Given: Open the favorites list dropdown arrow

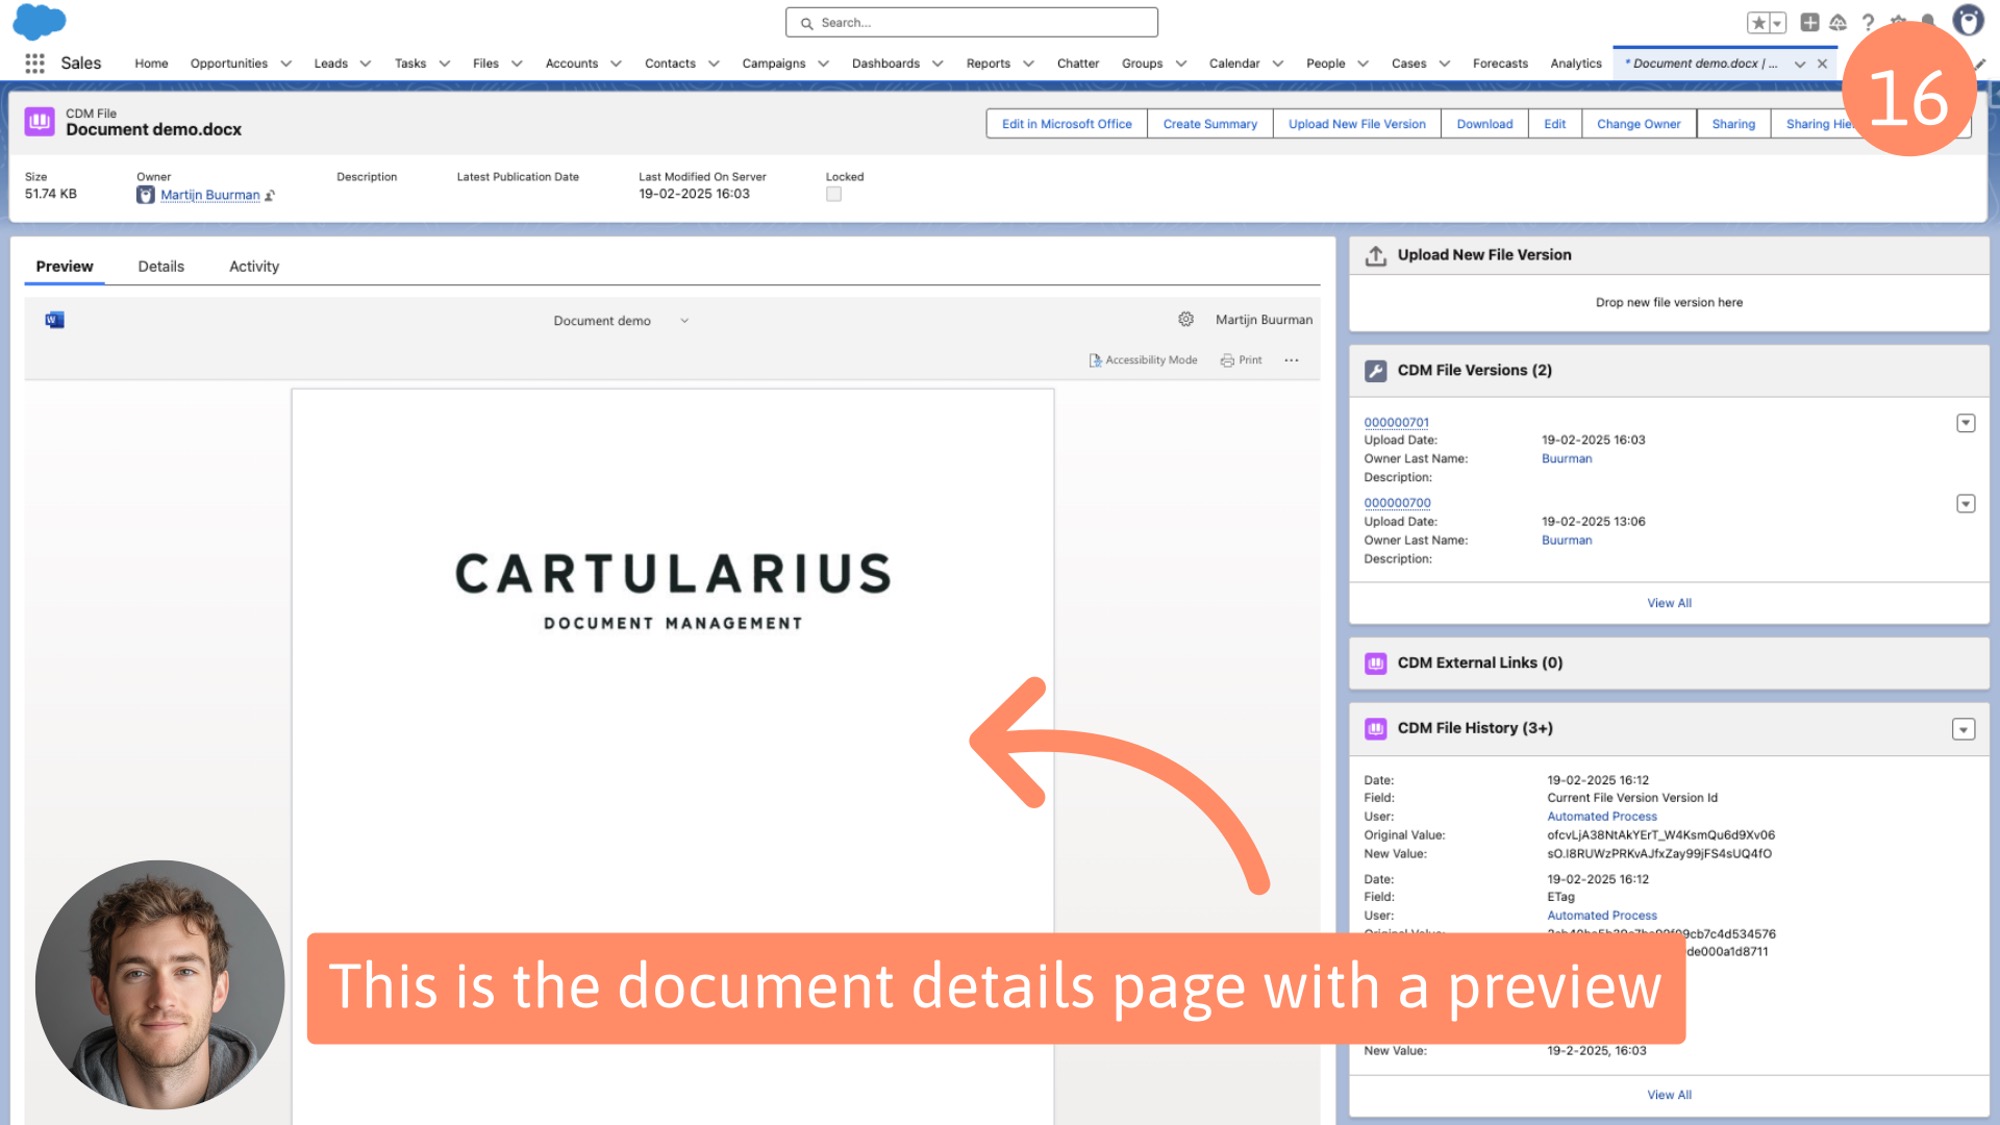Looking at the screenshot, I should (x=1777, y=22).
